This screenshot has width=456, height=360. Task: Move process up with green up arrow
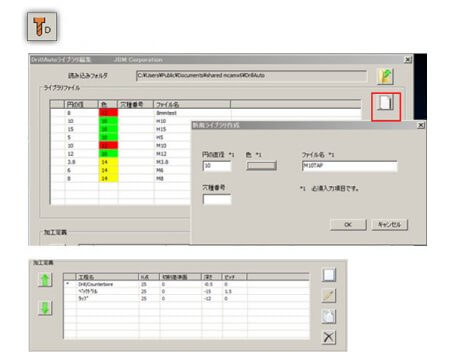pyautogui.click(x=45, y=280)
